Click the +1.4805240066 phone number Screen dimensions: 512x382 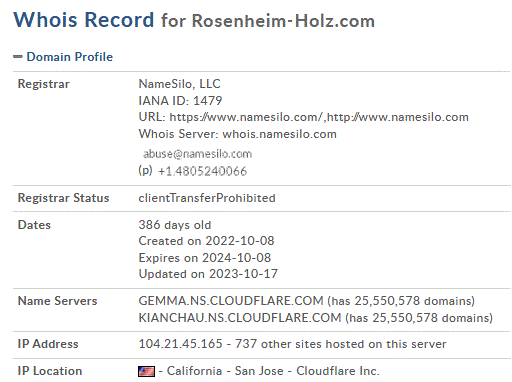[202, 171]
